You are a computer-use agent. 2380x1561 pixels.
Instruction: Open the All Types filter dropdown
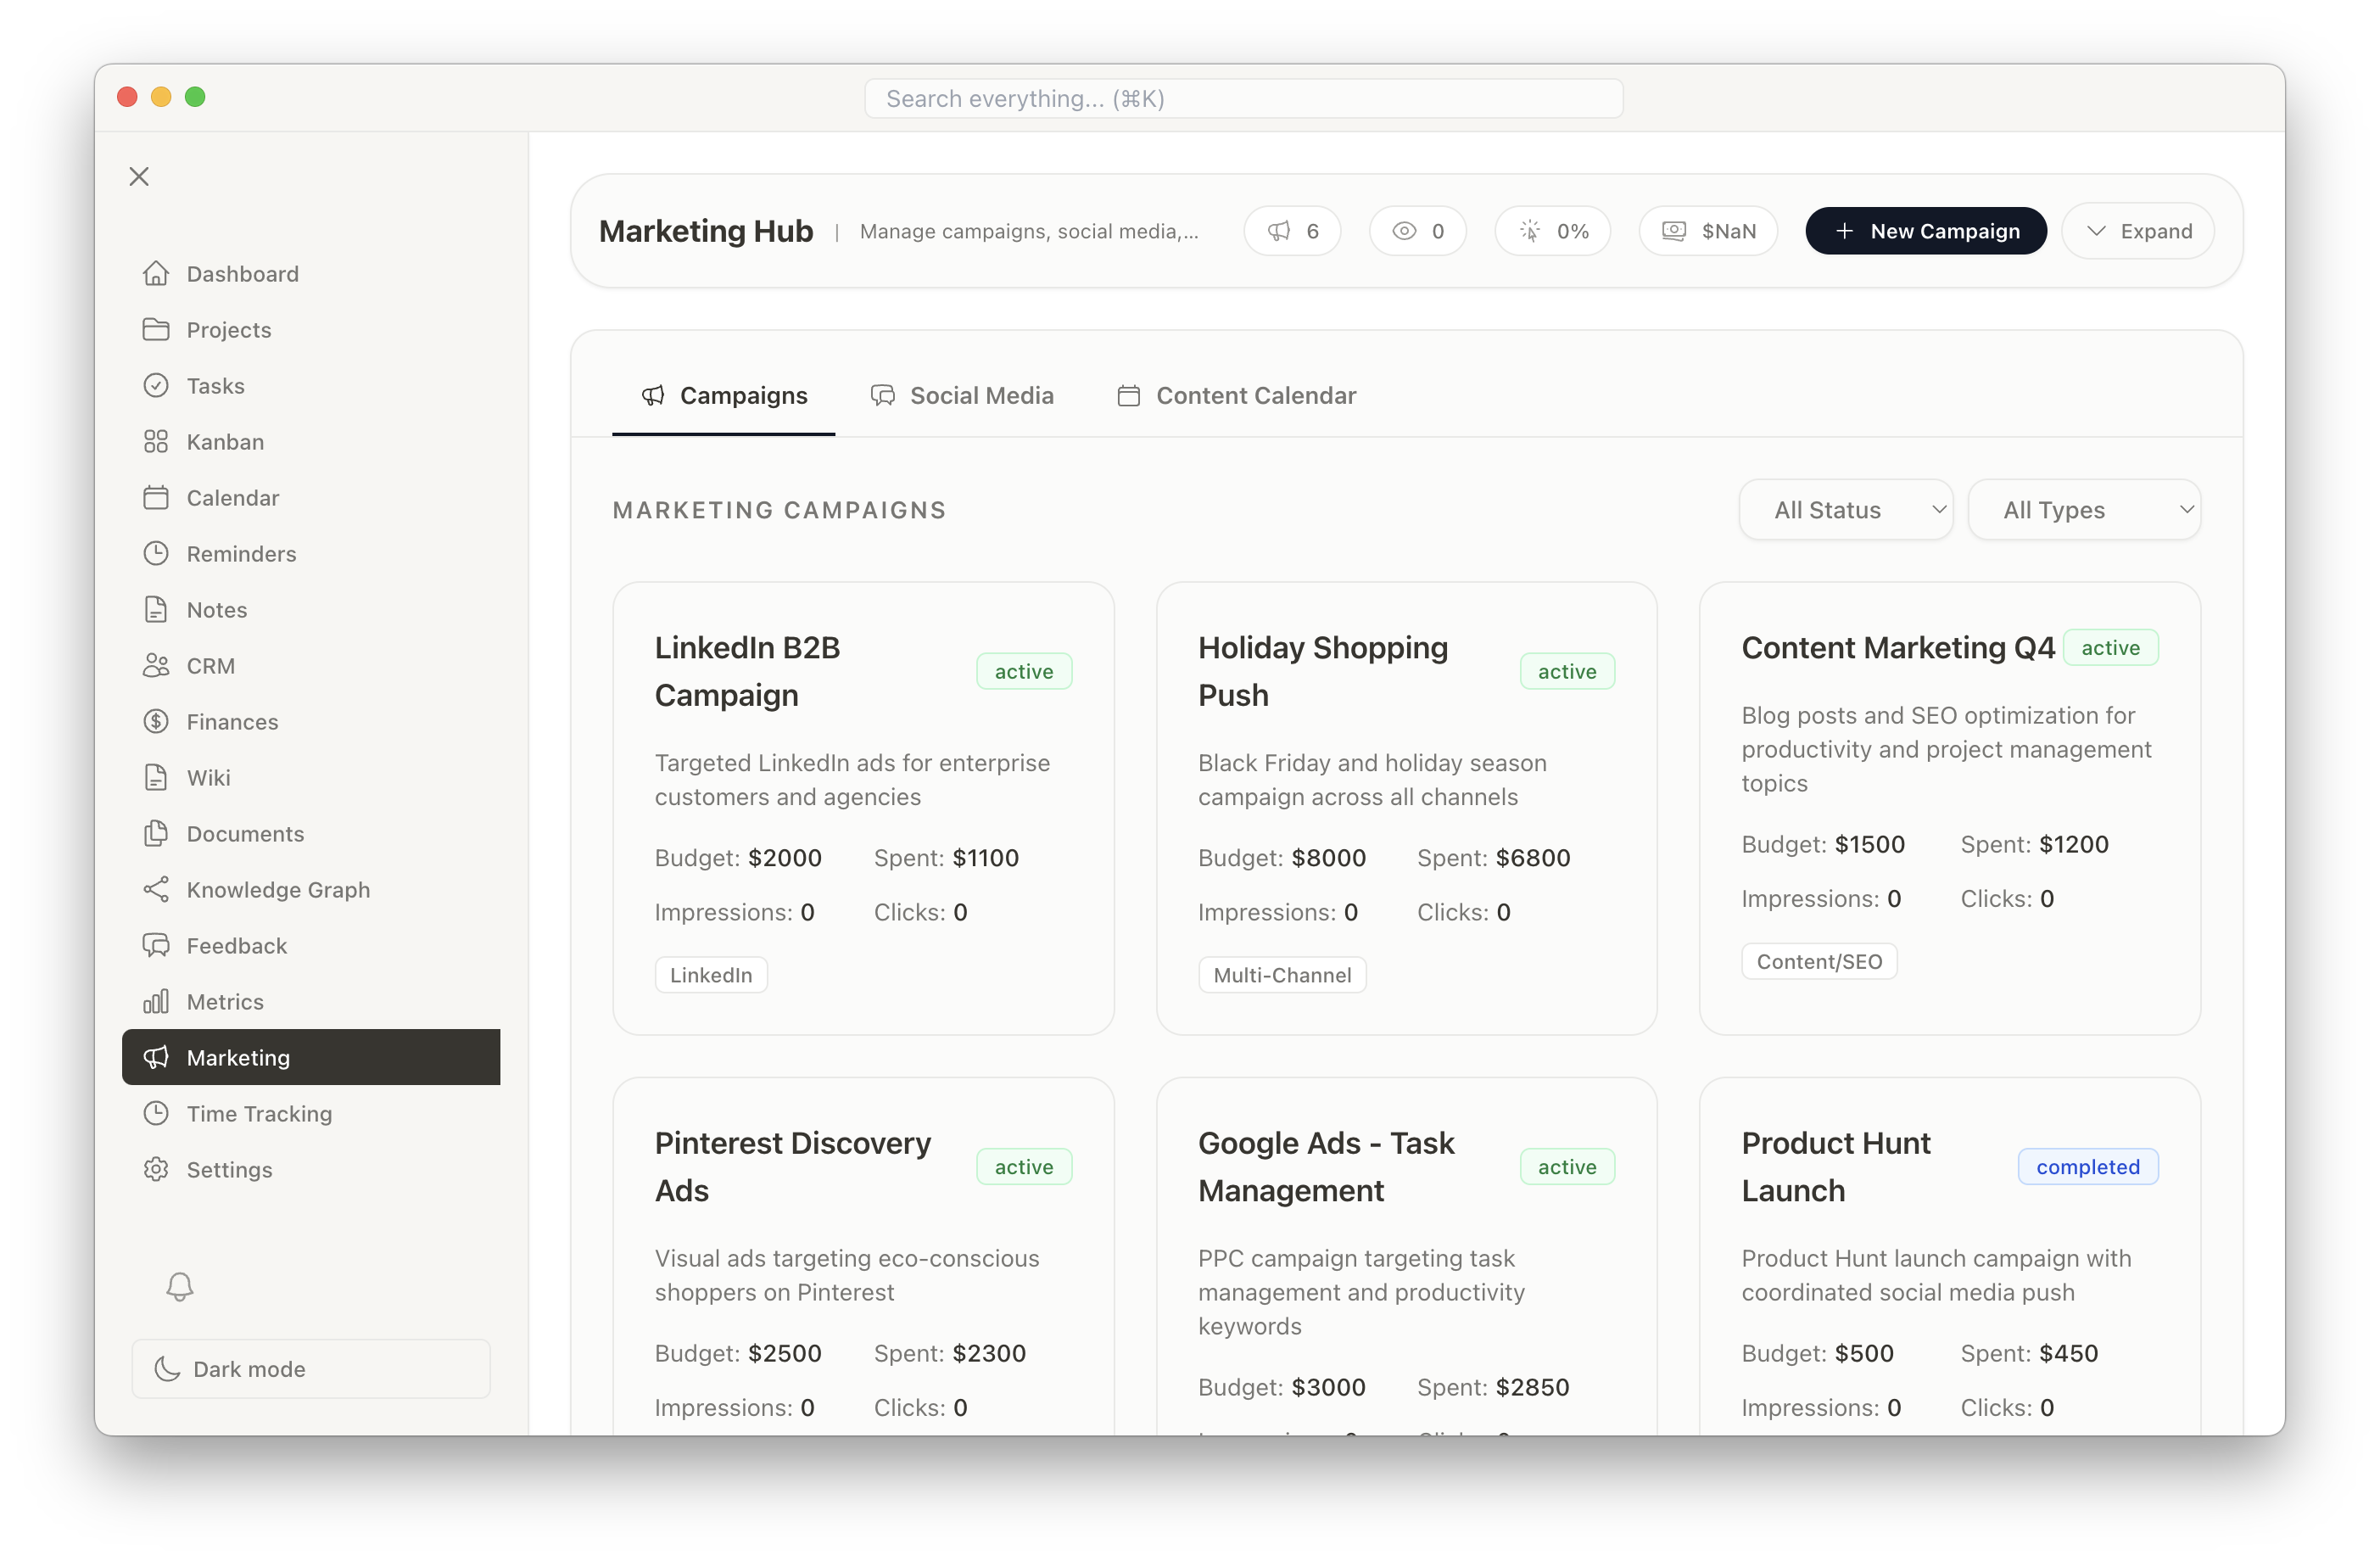click(x=2084, y=510)
